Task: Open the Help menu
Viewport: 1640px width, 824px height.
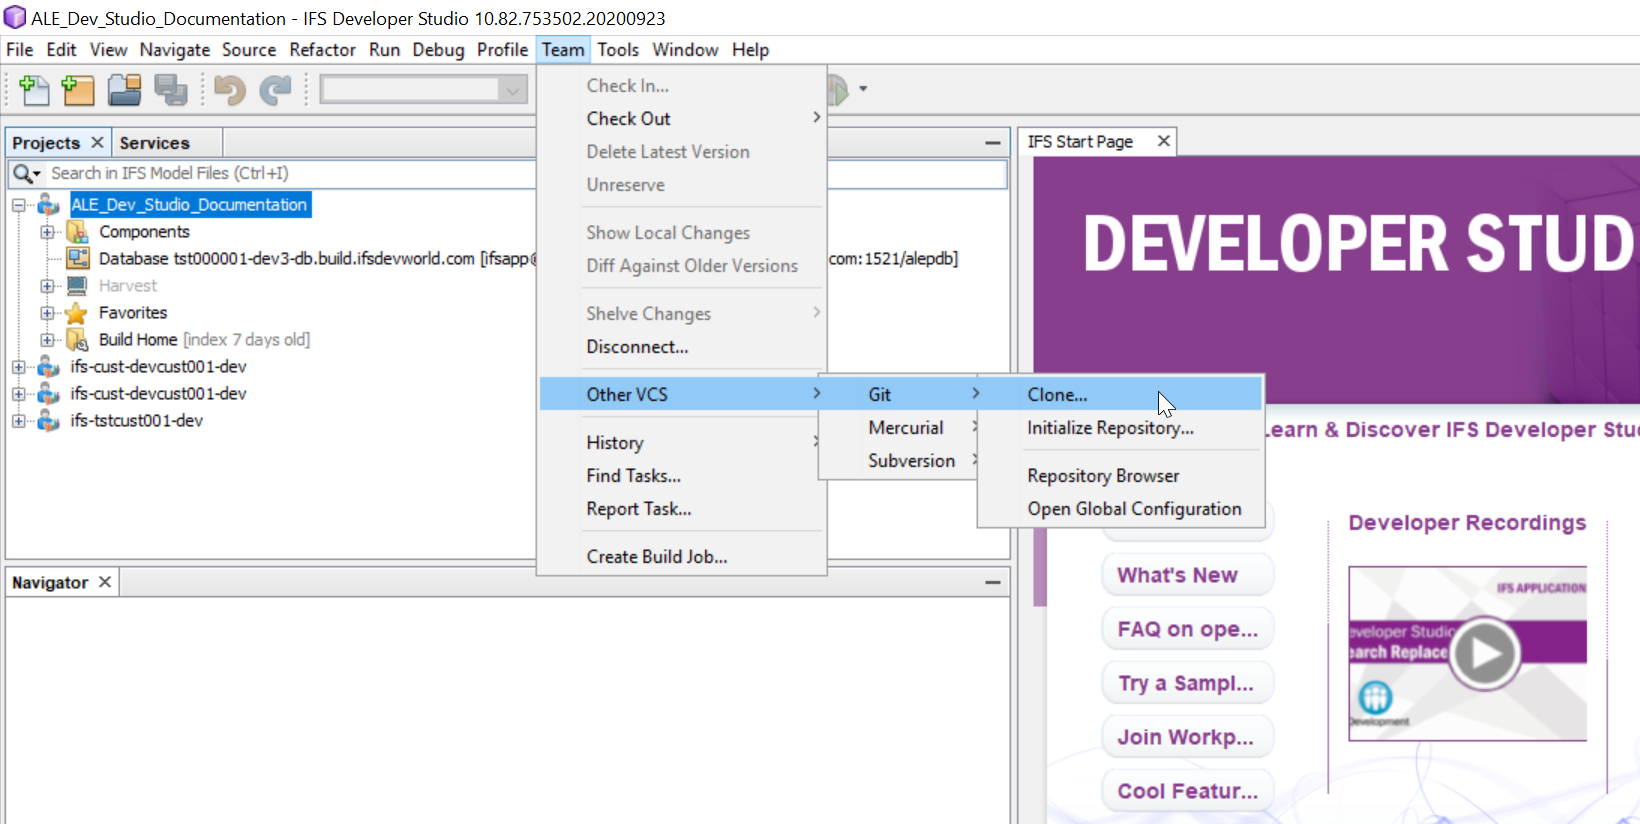Action: coord(750,50)
